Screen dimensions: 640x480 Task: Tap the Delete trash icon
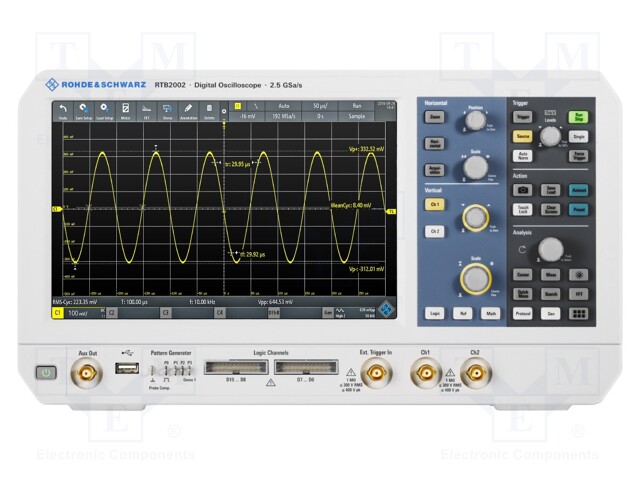click(x=209, y=109)
